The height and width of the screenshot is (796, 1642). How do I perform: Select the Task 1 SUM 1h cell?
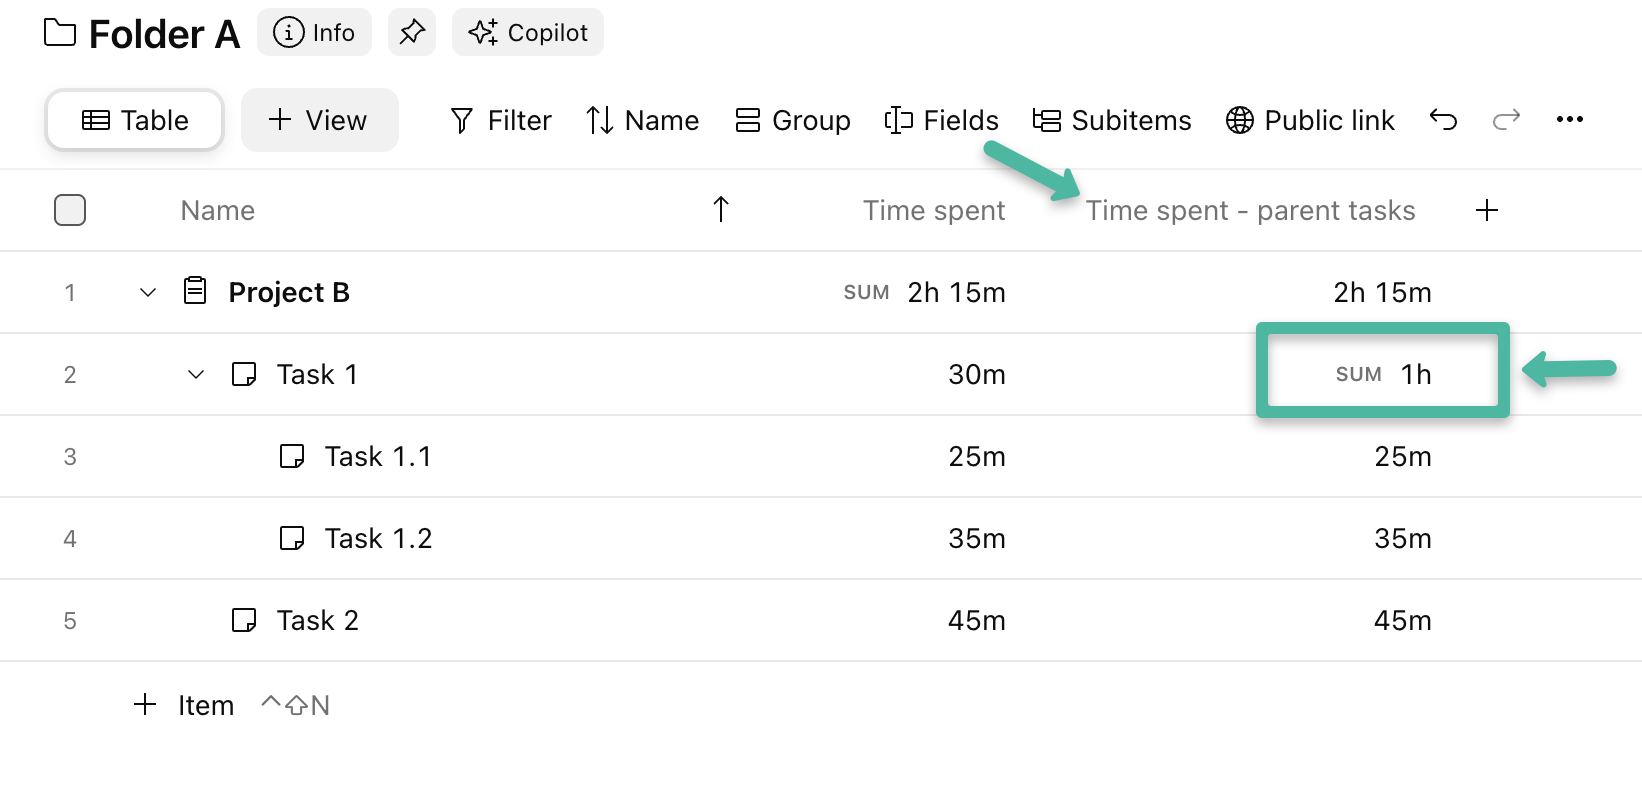(1383, 374)
